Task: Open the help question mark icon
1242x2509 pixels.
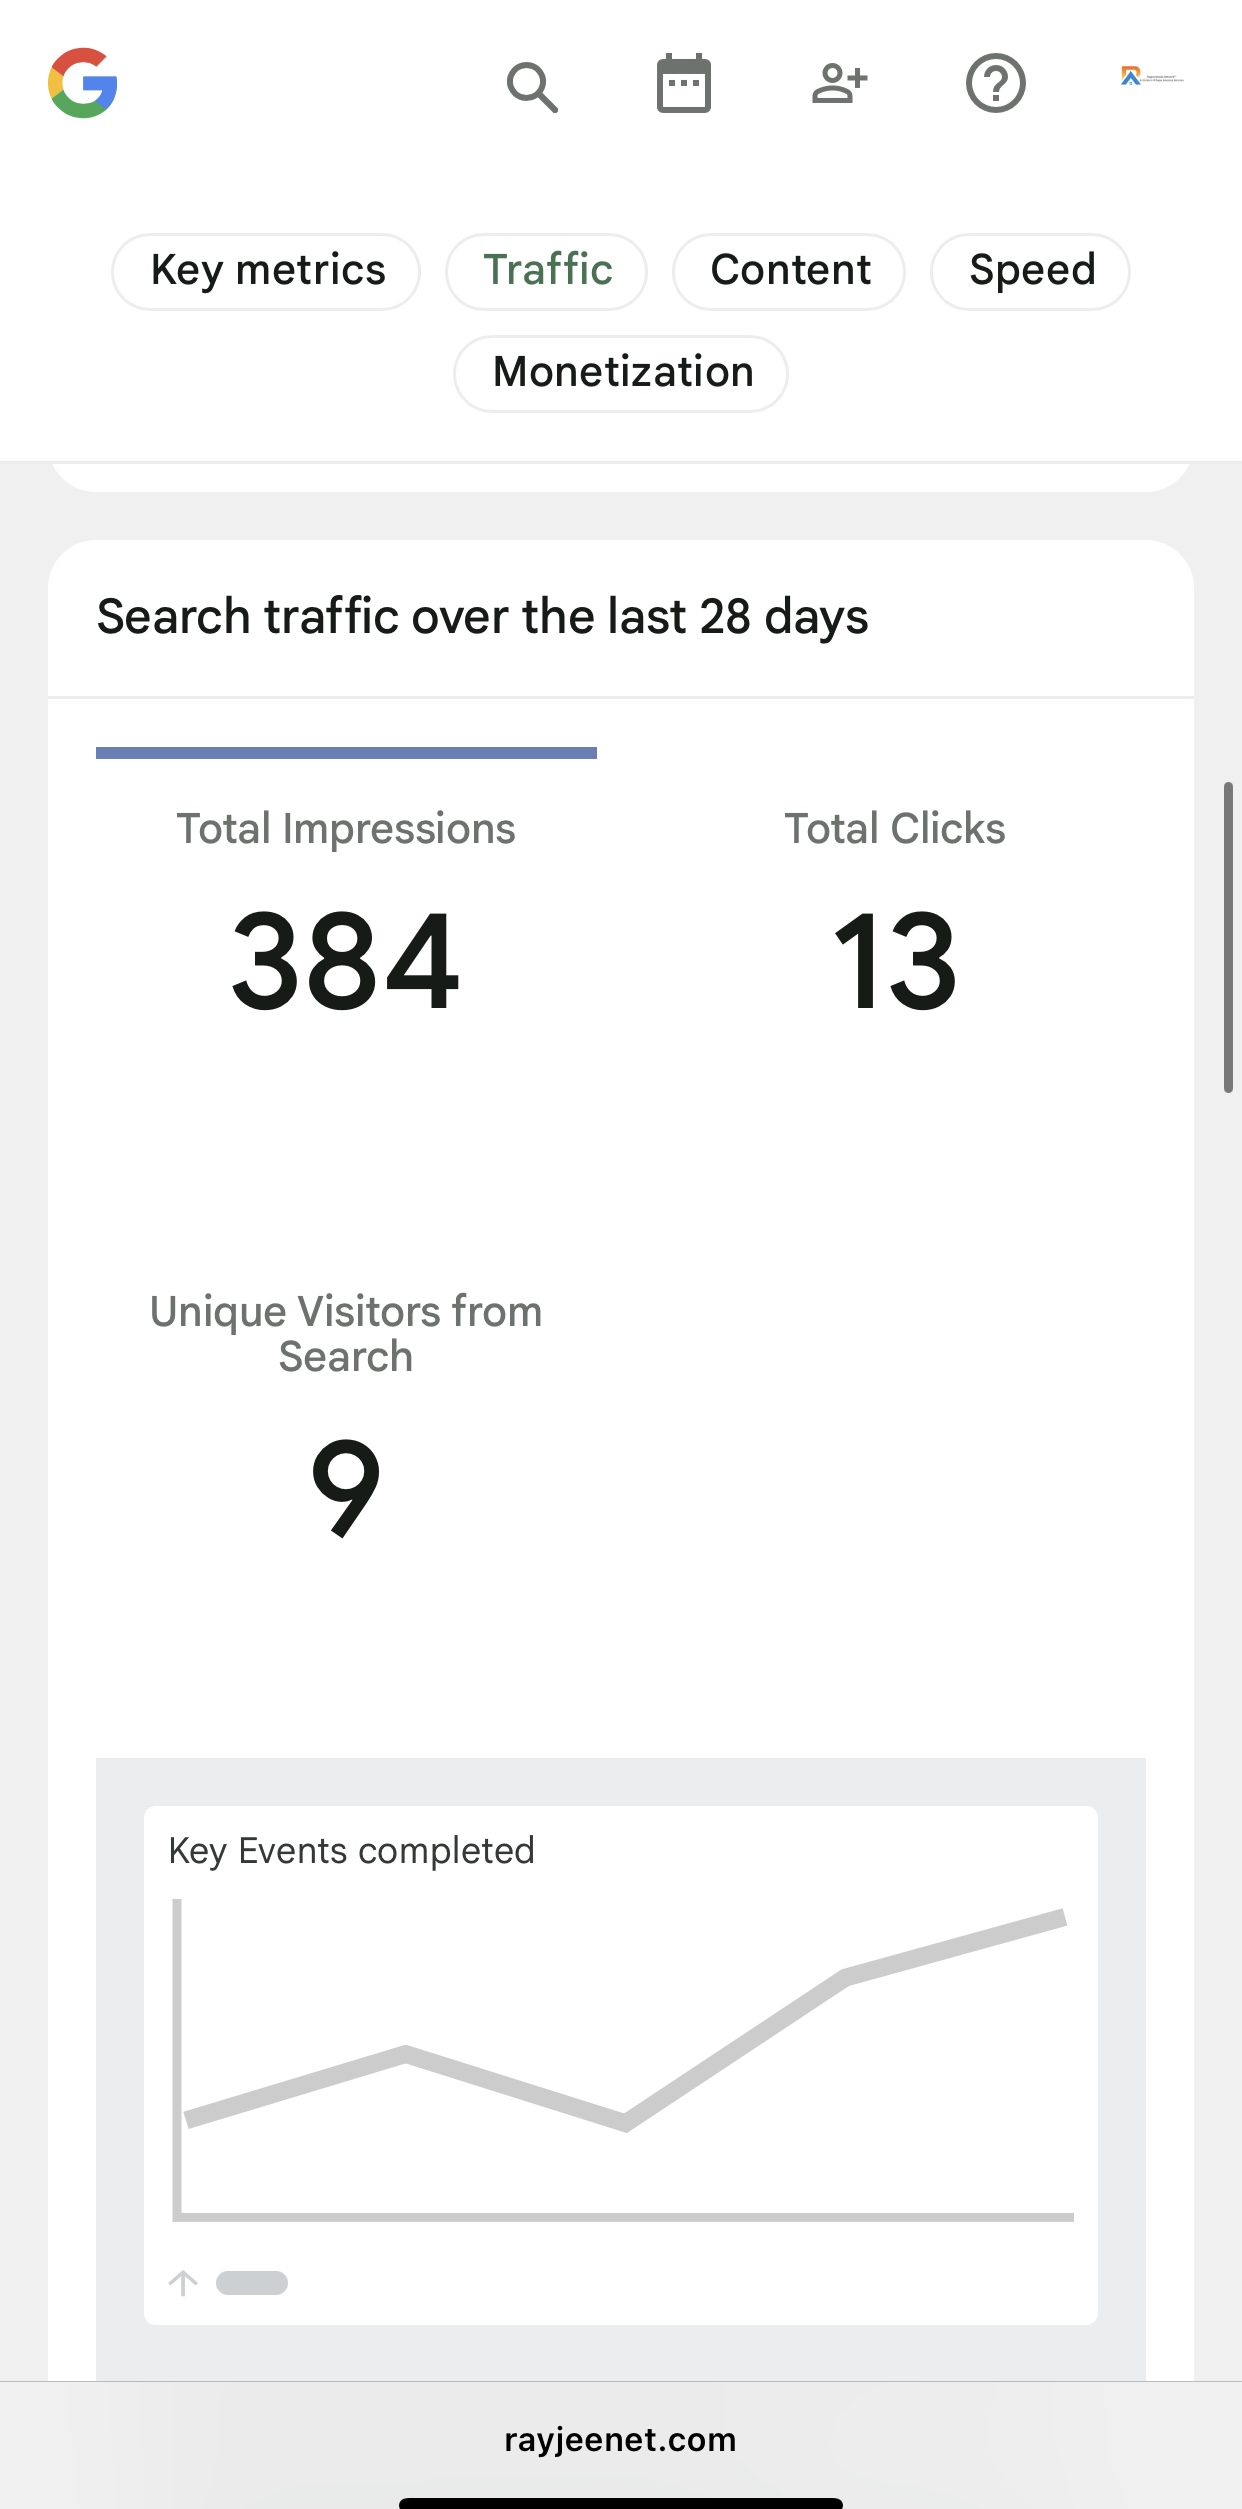Action: (996, 84)
